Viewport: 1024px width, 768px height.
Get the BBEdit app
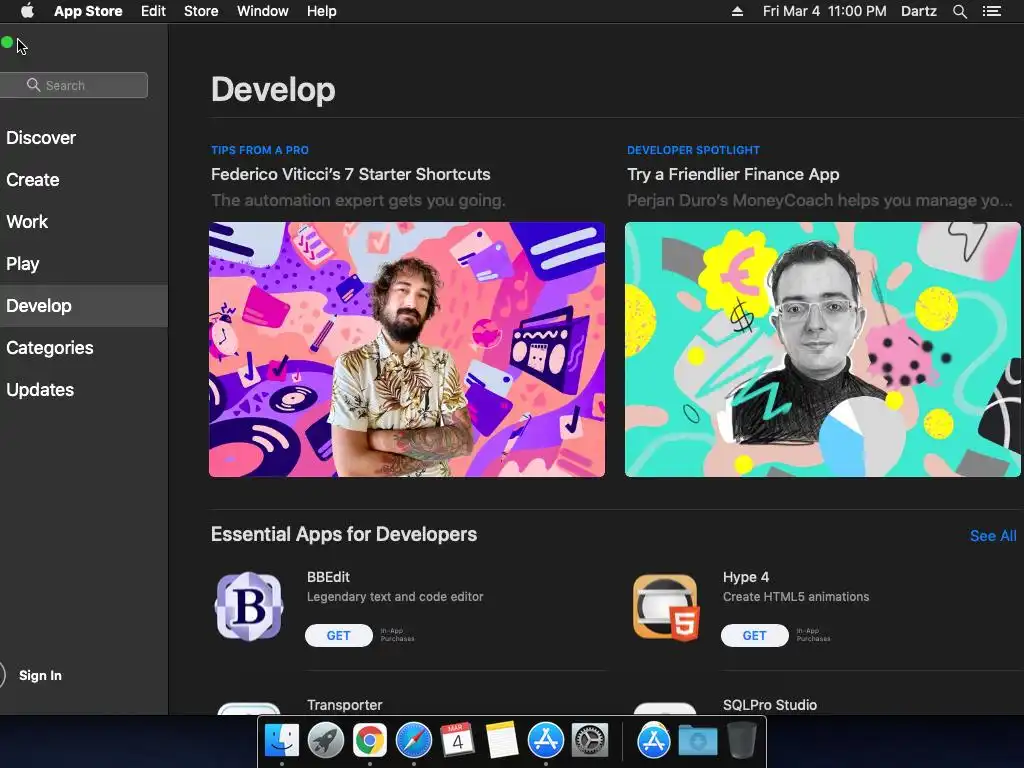coord(339,635)
